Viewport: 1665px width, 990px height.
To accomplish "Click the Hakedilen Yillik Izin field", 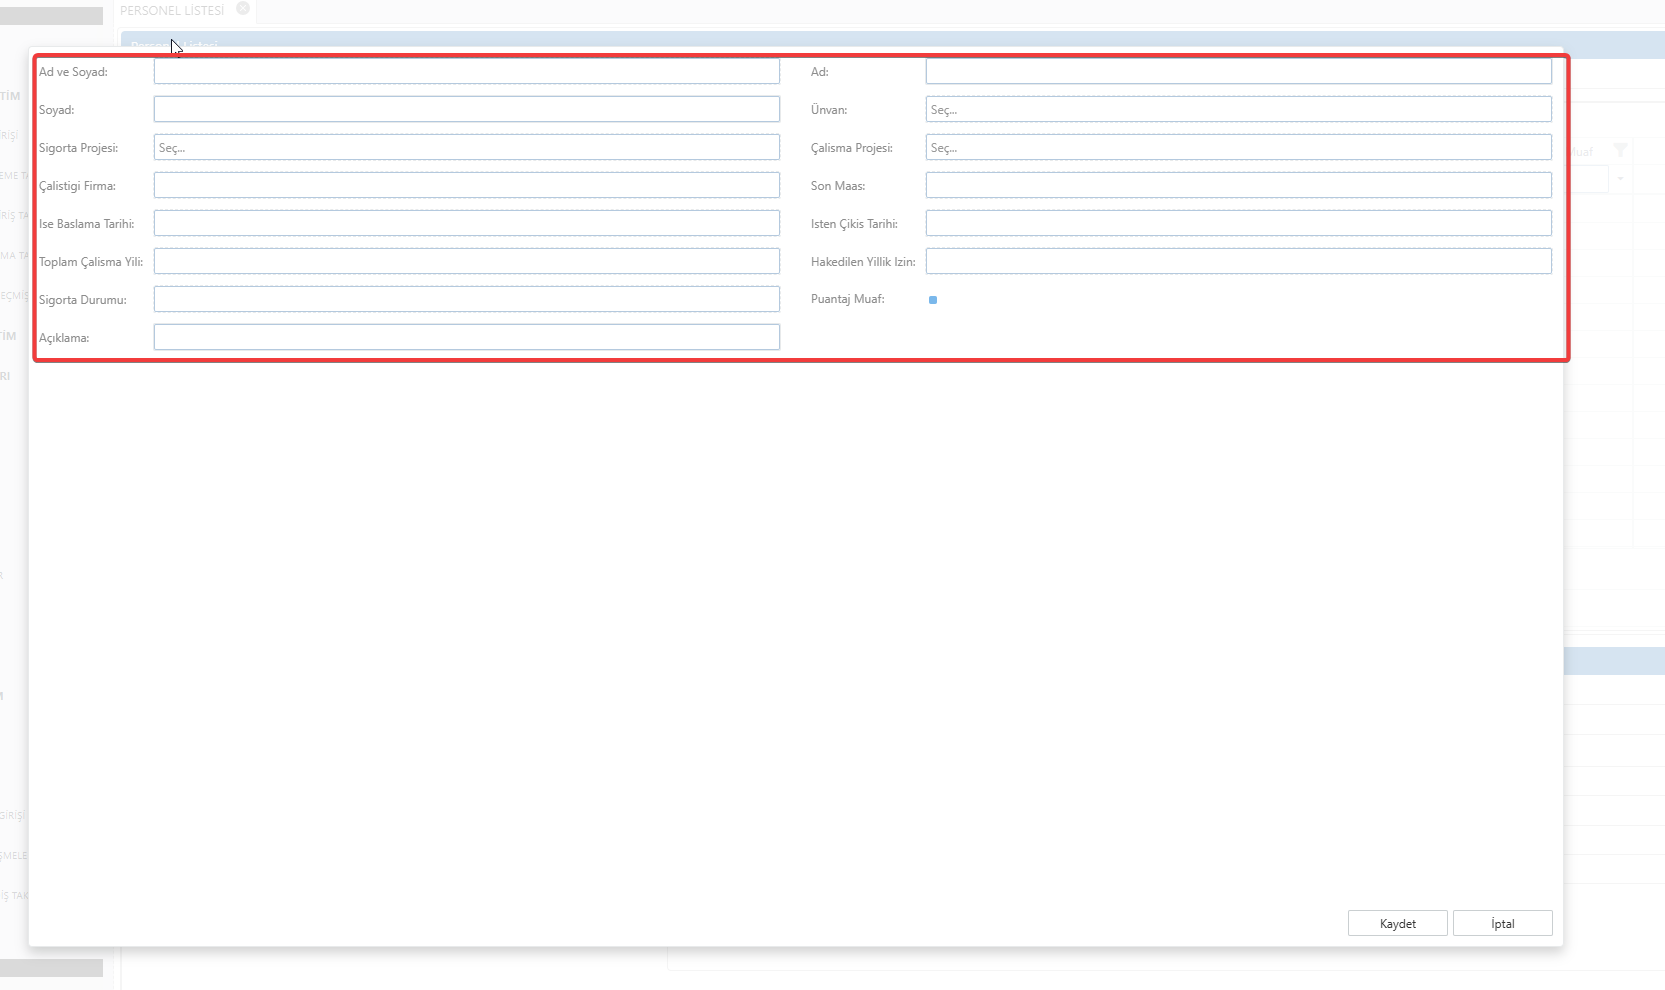I will (1238, 262).
